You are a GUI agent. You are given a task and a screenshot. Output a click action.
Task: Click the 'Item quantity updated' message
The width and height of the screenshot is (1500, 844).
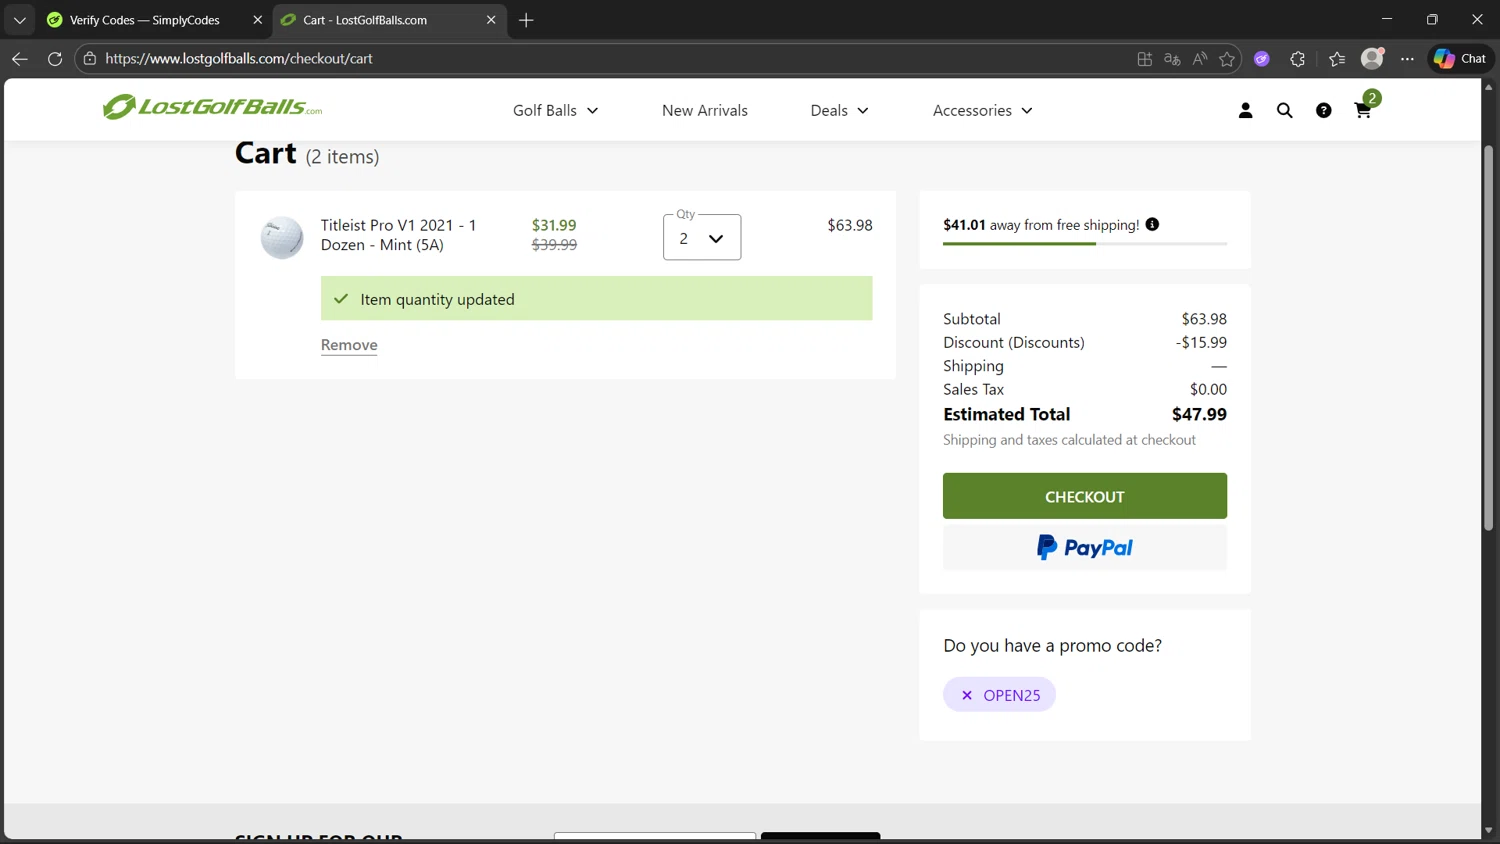pyautogui.click(x=596, y=298)
